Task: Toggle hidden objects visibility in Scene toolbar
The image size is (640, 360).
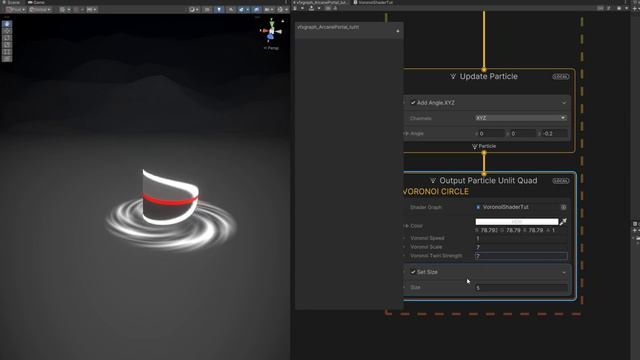Action: point(256,9)
